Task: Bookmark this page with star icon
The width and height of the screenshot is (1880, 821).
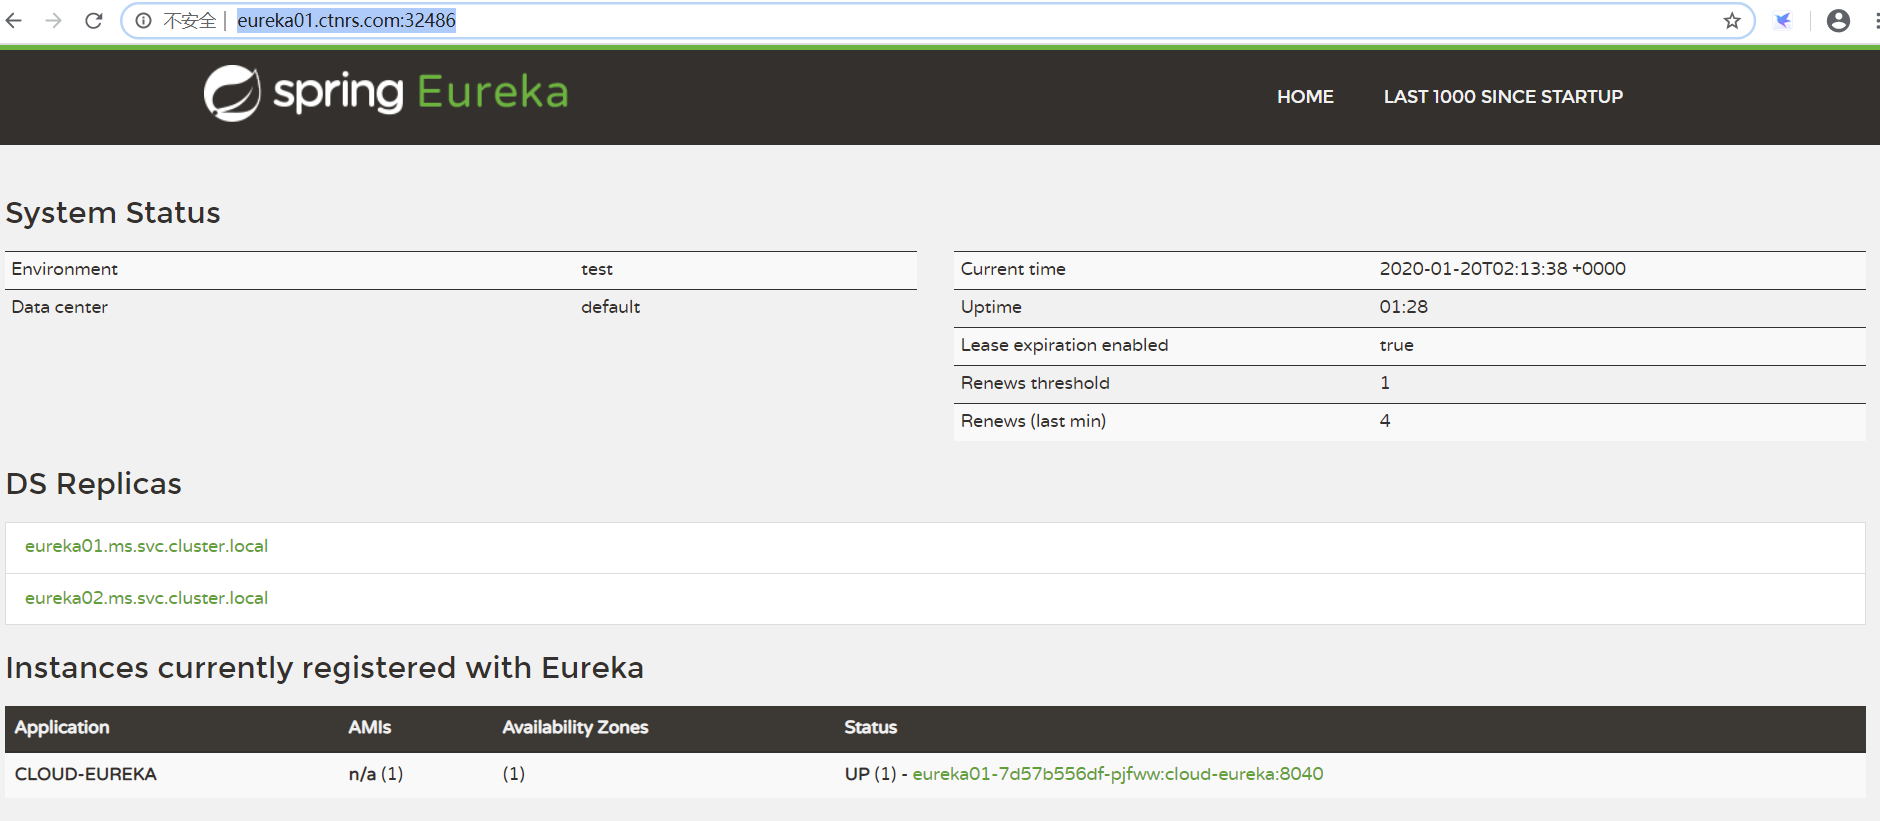Action: click(x=1732, y=20)
